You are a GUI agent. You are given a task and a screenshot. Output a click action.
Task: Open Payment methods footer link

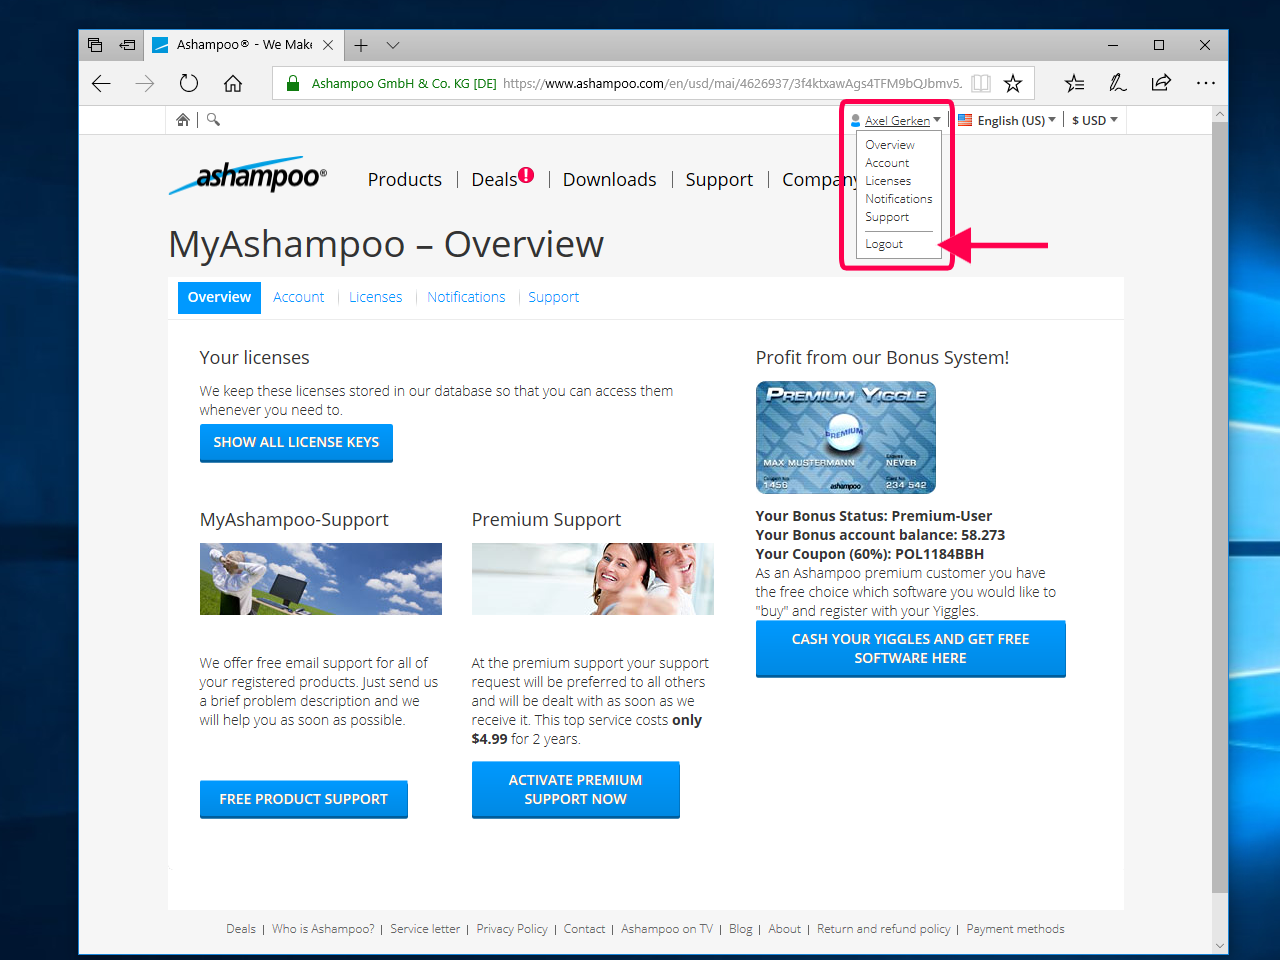(1015, 929)
